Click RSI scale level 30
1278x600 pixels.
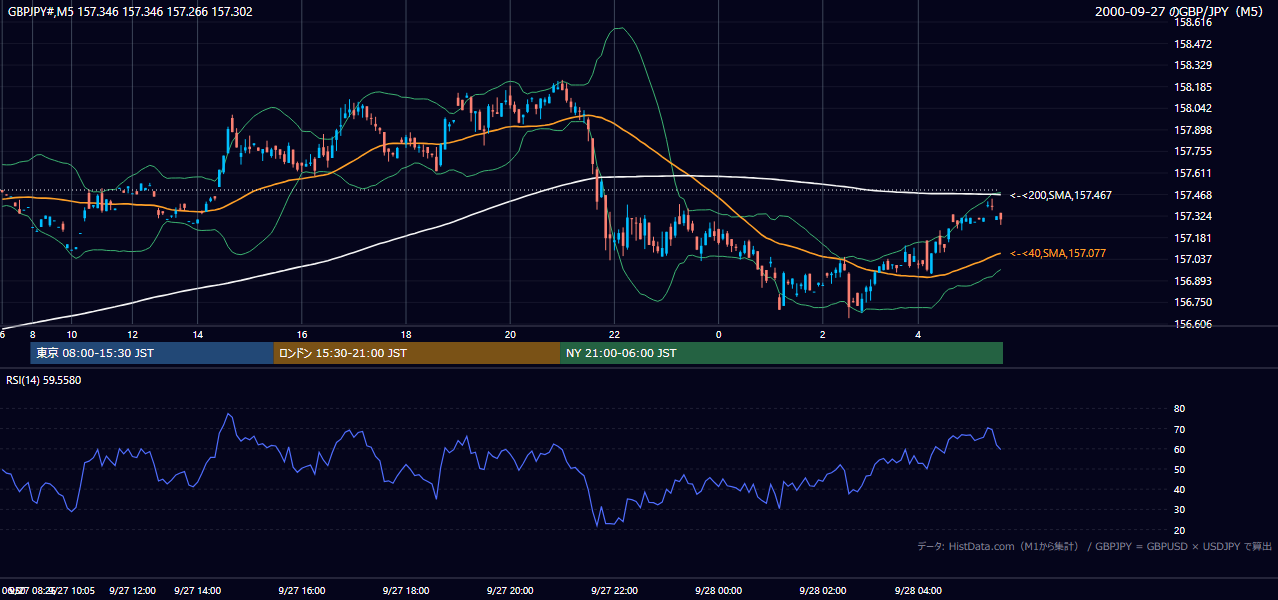[1179, 510]
